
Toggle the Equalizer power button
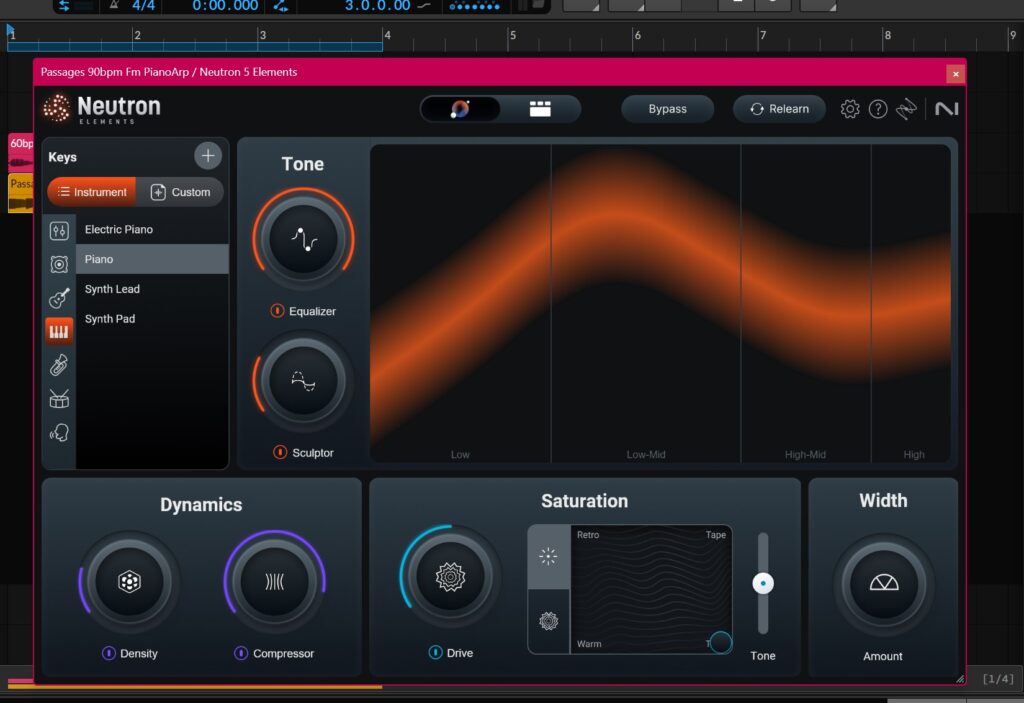click(x=277, y=311)
